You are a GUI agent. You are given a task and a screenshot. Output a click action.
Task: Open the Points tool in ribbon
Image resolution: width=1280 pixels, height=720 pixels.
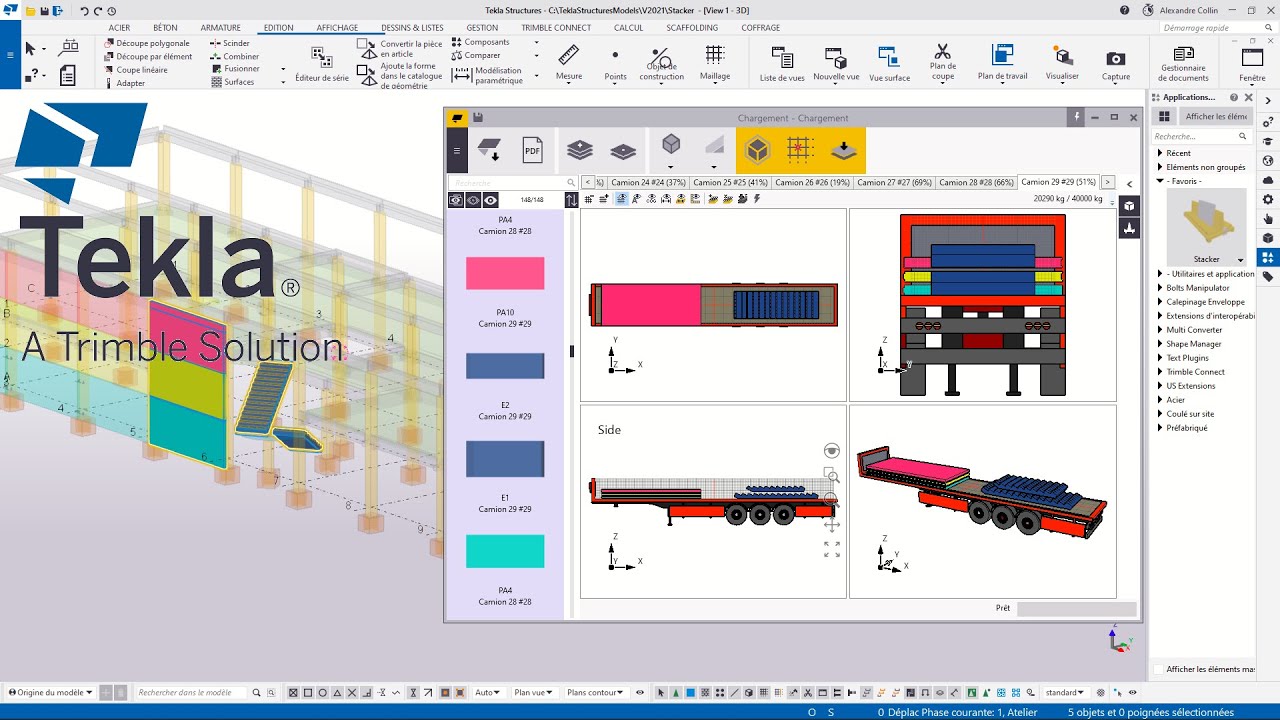(x=615, y=63)
